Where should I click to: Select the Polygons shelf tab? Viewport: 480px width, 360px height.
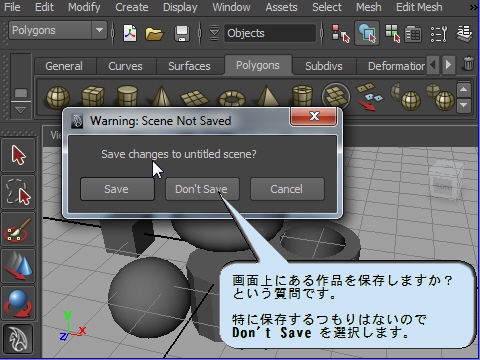pyautogui.click(x=258, y=65)
